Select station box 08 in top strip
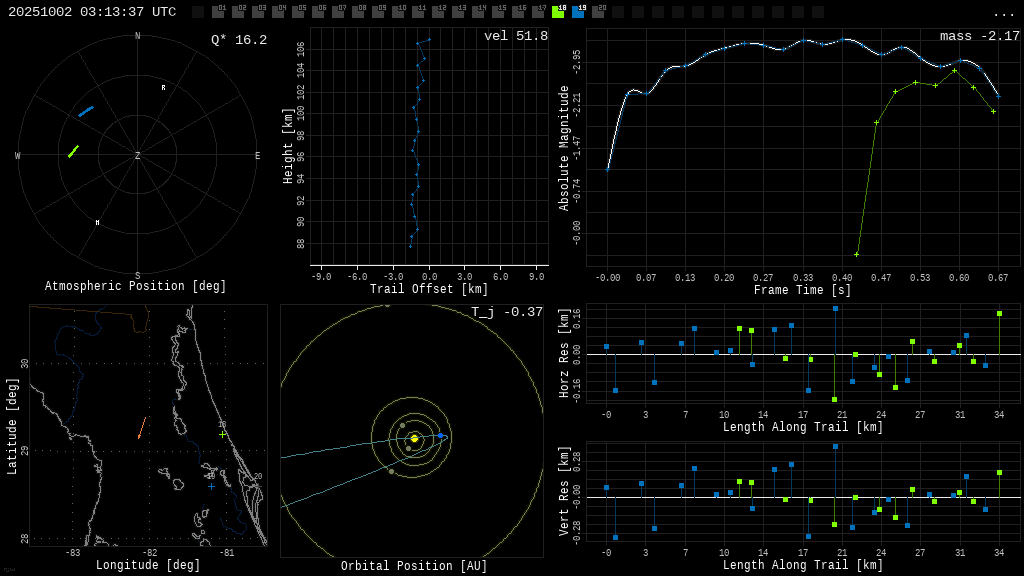The height and width of the screenshot is (576, 1024). [x=358, y=12]
